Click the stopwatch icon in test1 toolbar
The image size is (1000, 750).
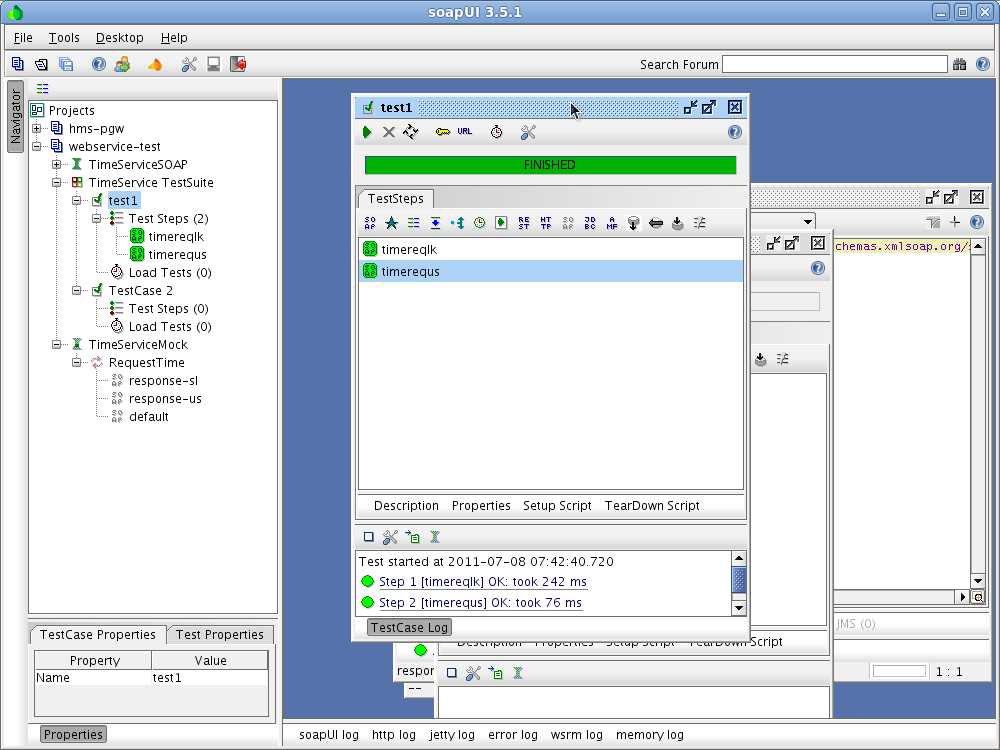[496, 132]
